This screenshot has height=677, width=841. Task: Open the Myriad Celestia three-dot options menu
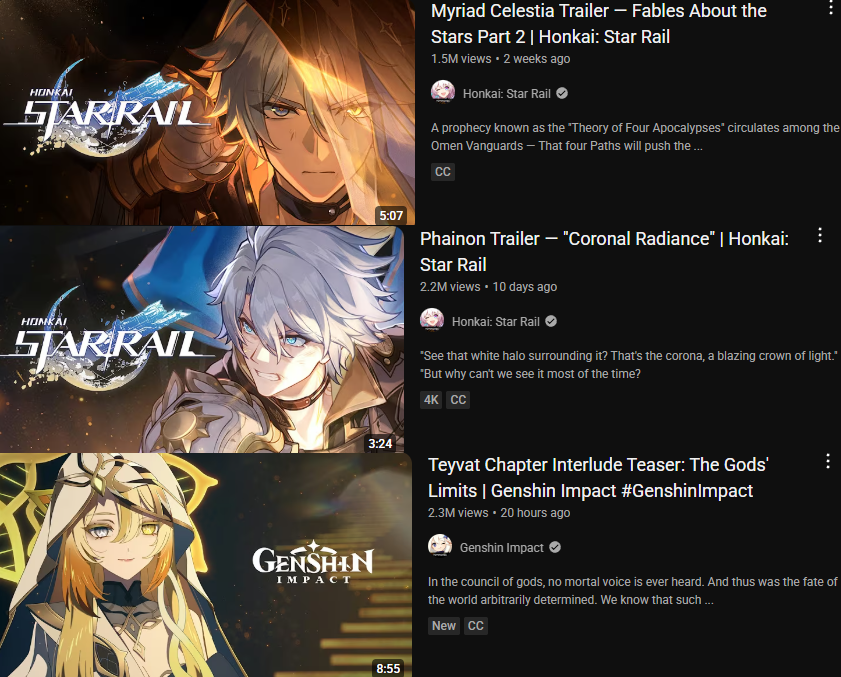pos(831,6)
